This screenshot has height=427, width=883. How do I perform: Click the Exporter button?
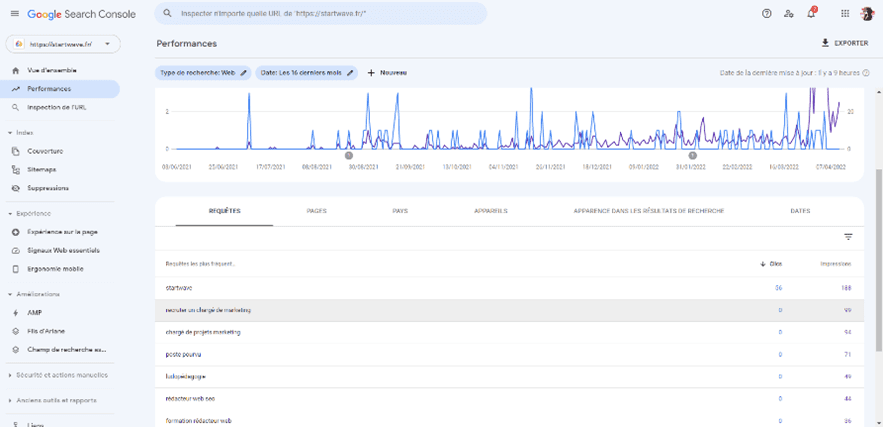click(845, 43)
